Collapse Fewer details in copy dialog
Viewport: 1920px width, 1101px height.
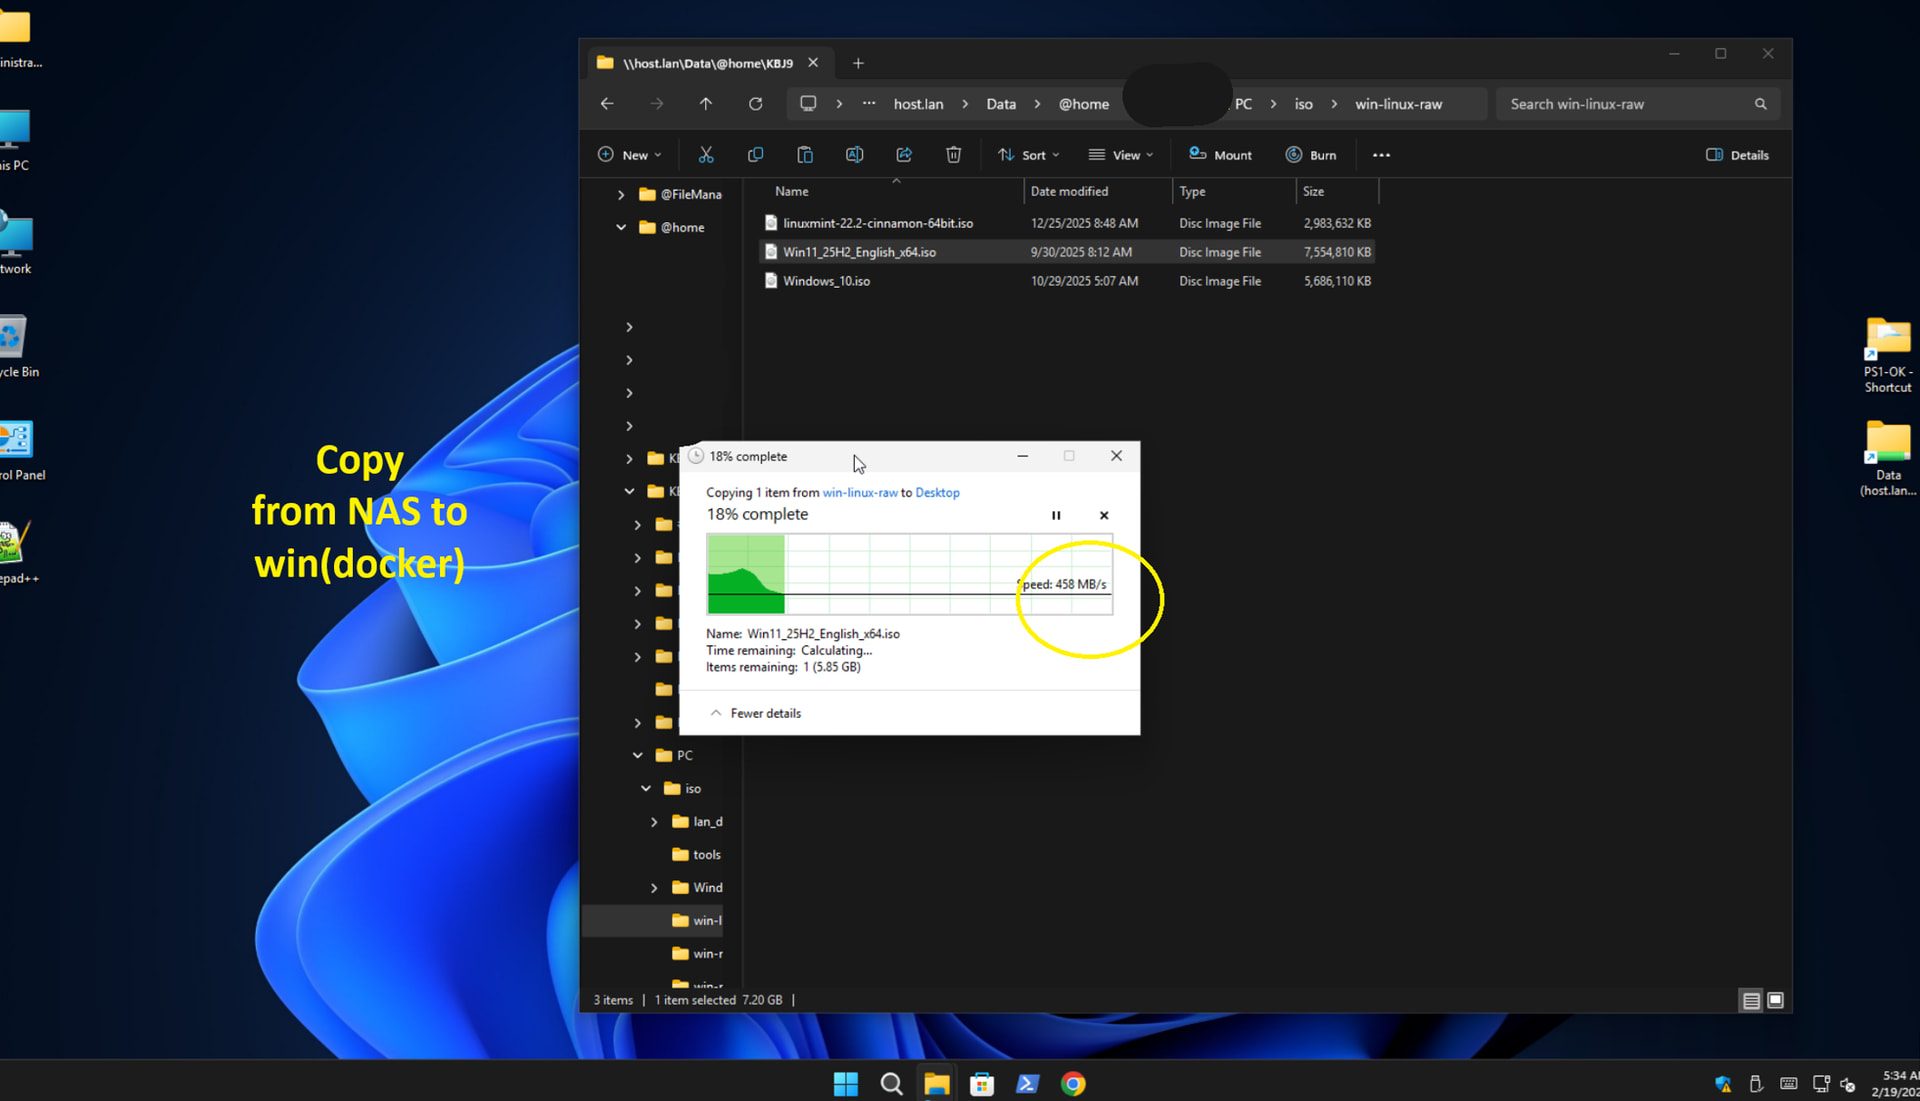[755, 713]
